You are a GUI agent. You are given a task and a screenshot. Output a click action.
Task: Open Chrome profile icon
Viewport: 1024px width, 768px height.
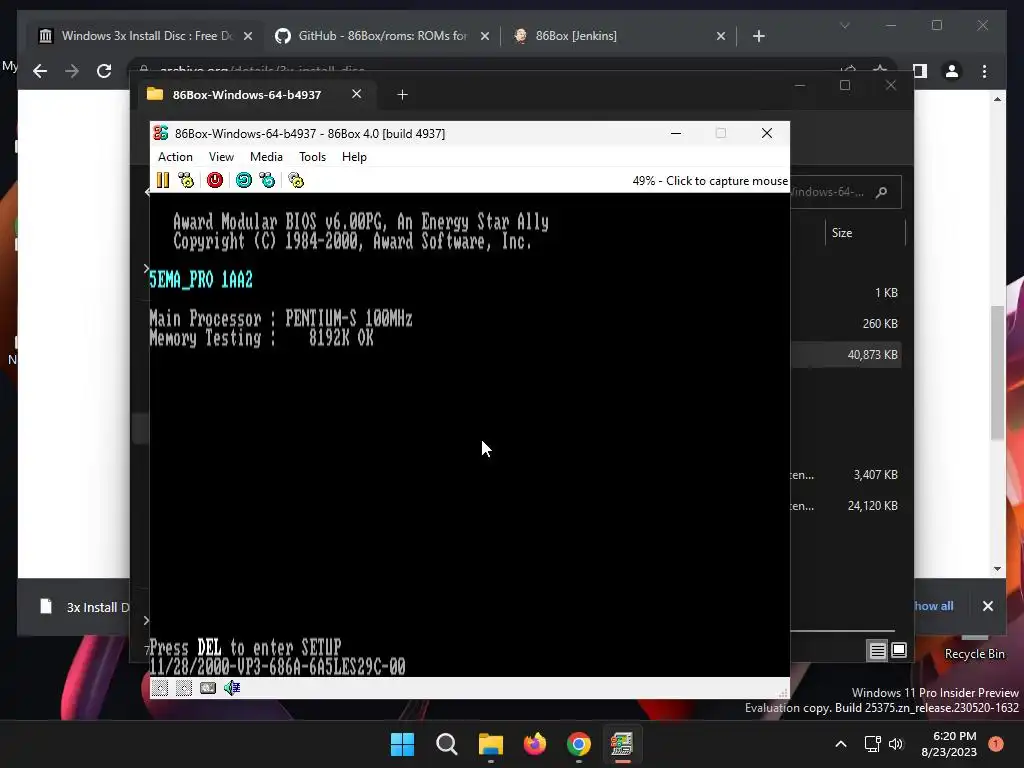click(x=952, y=71)
